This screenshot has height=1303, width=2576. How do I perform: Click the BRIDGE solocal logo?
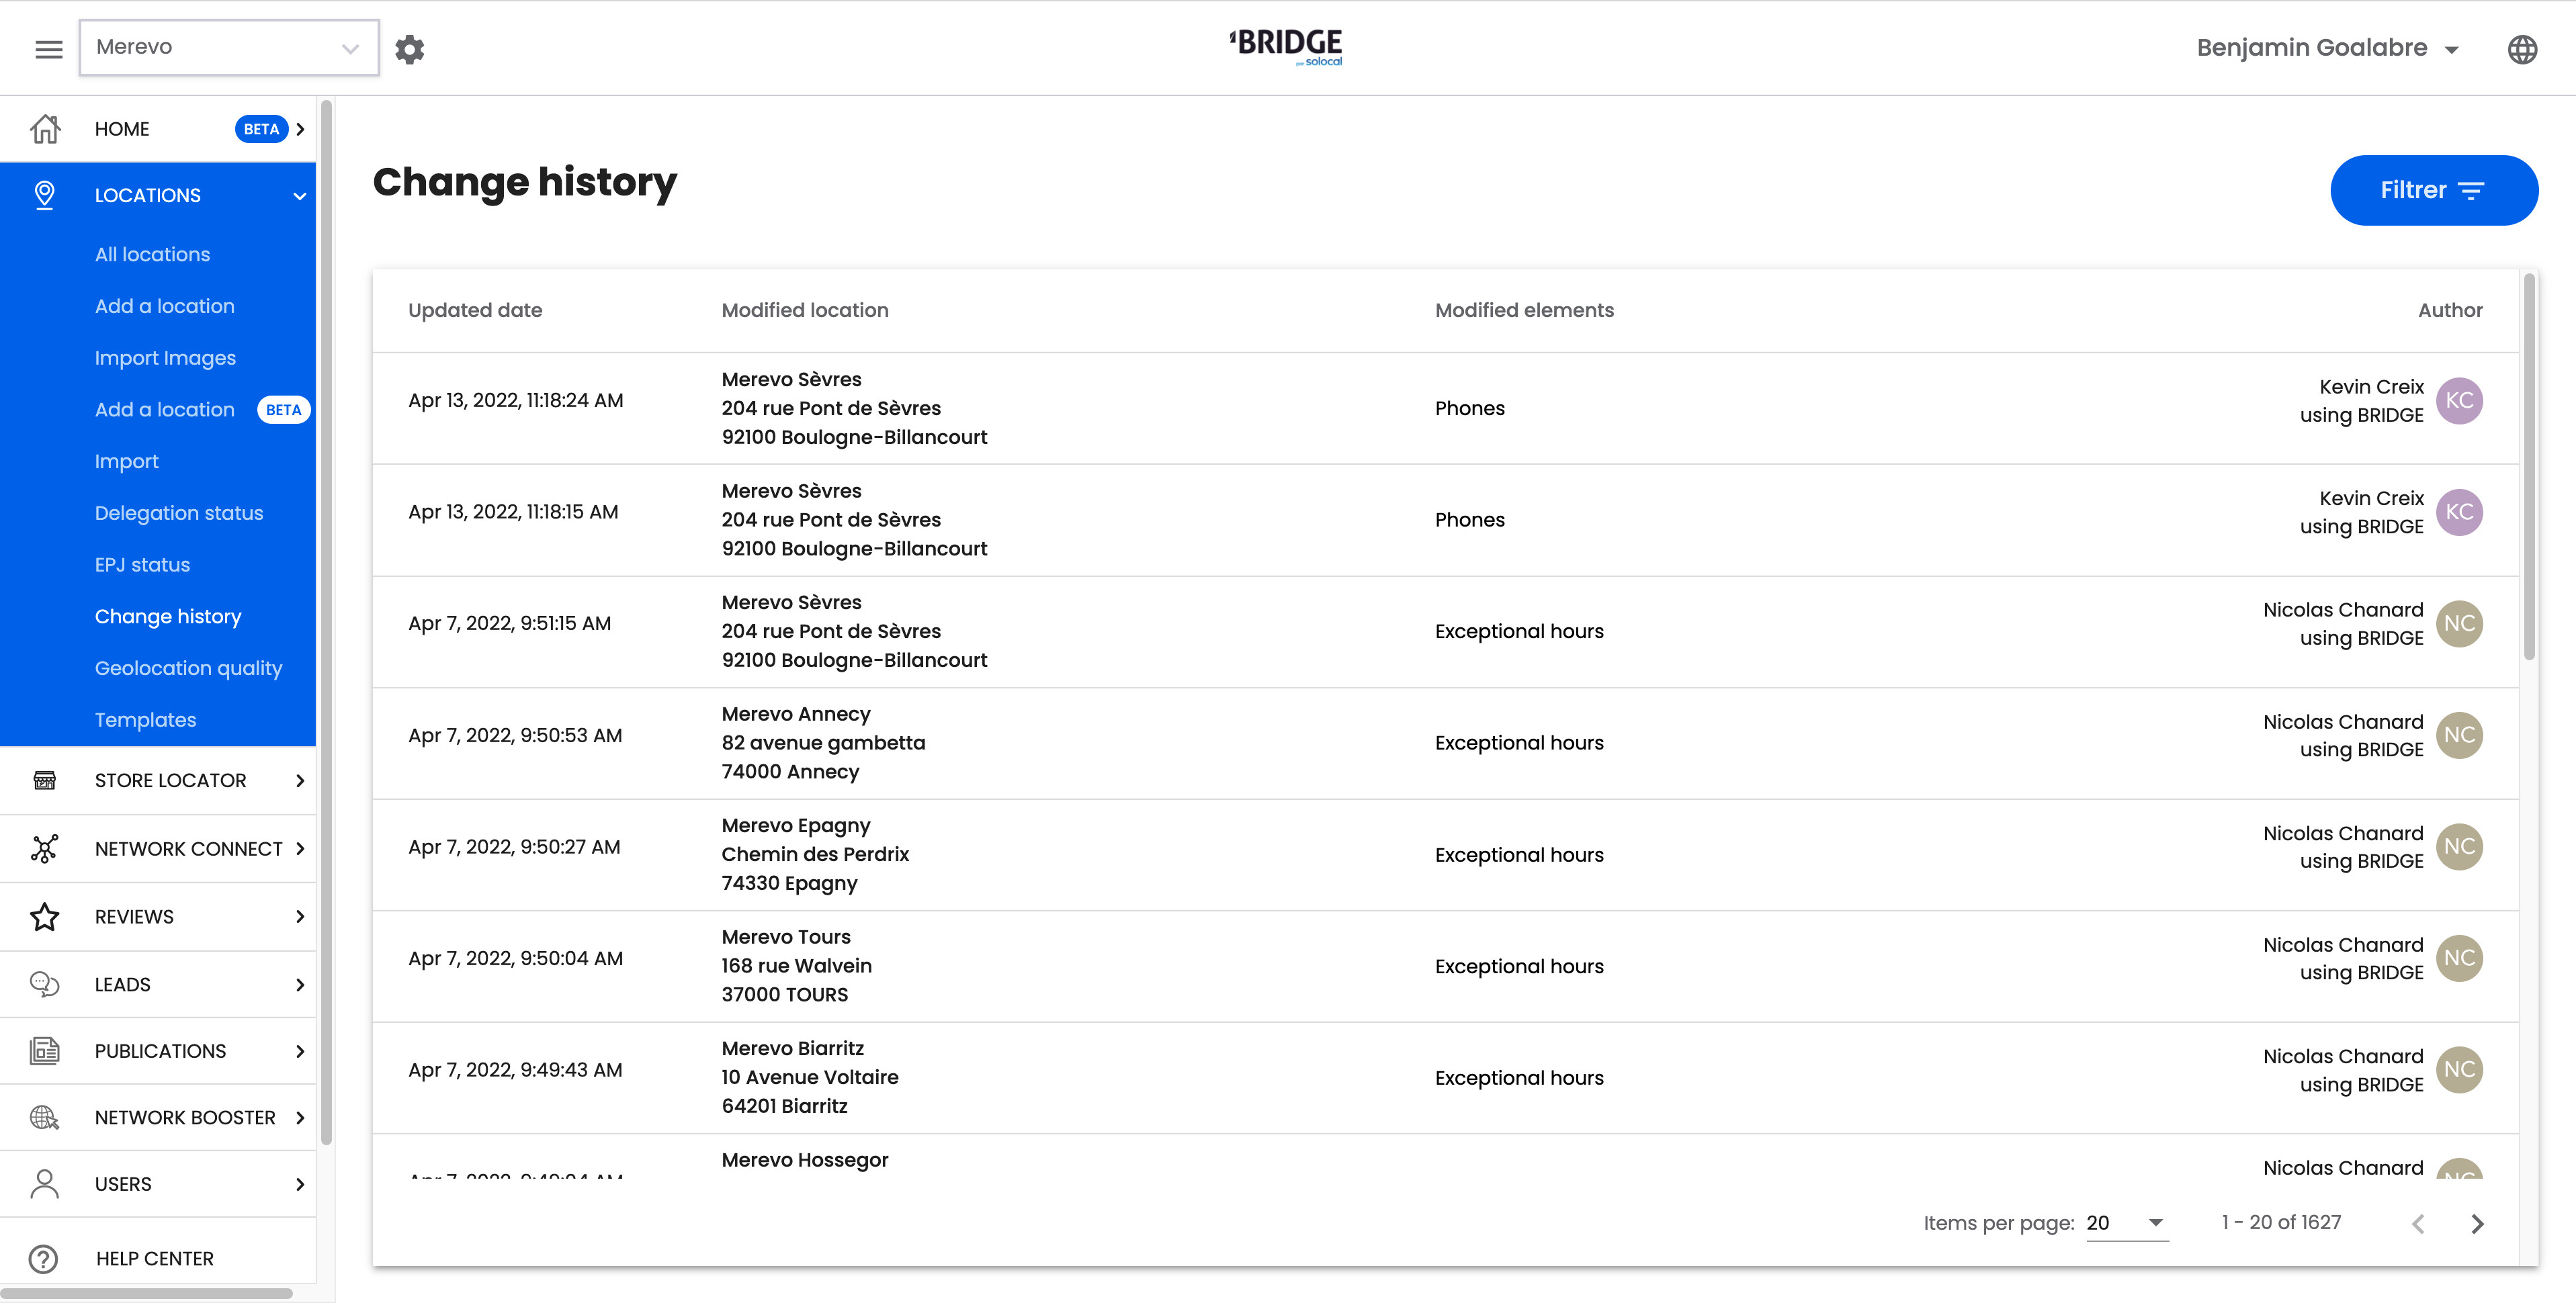point(1286,47)
